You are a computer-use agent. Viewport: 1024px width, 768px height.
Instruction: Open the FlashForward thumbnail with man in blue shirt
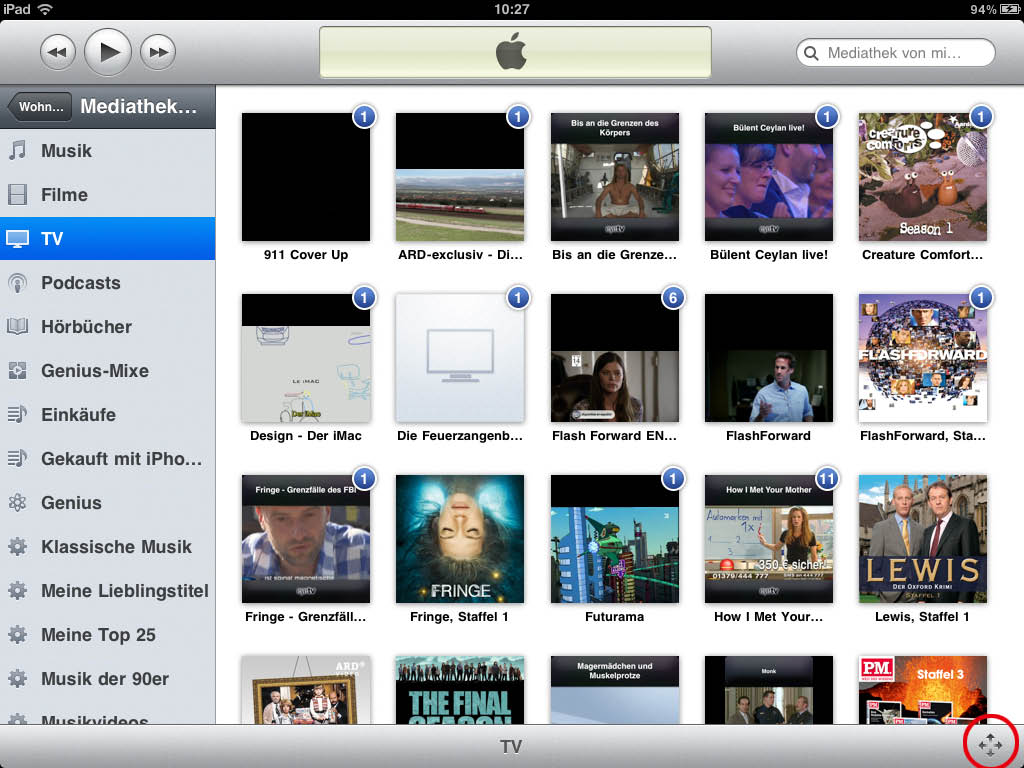(769, 358)
